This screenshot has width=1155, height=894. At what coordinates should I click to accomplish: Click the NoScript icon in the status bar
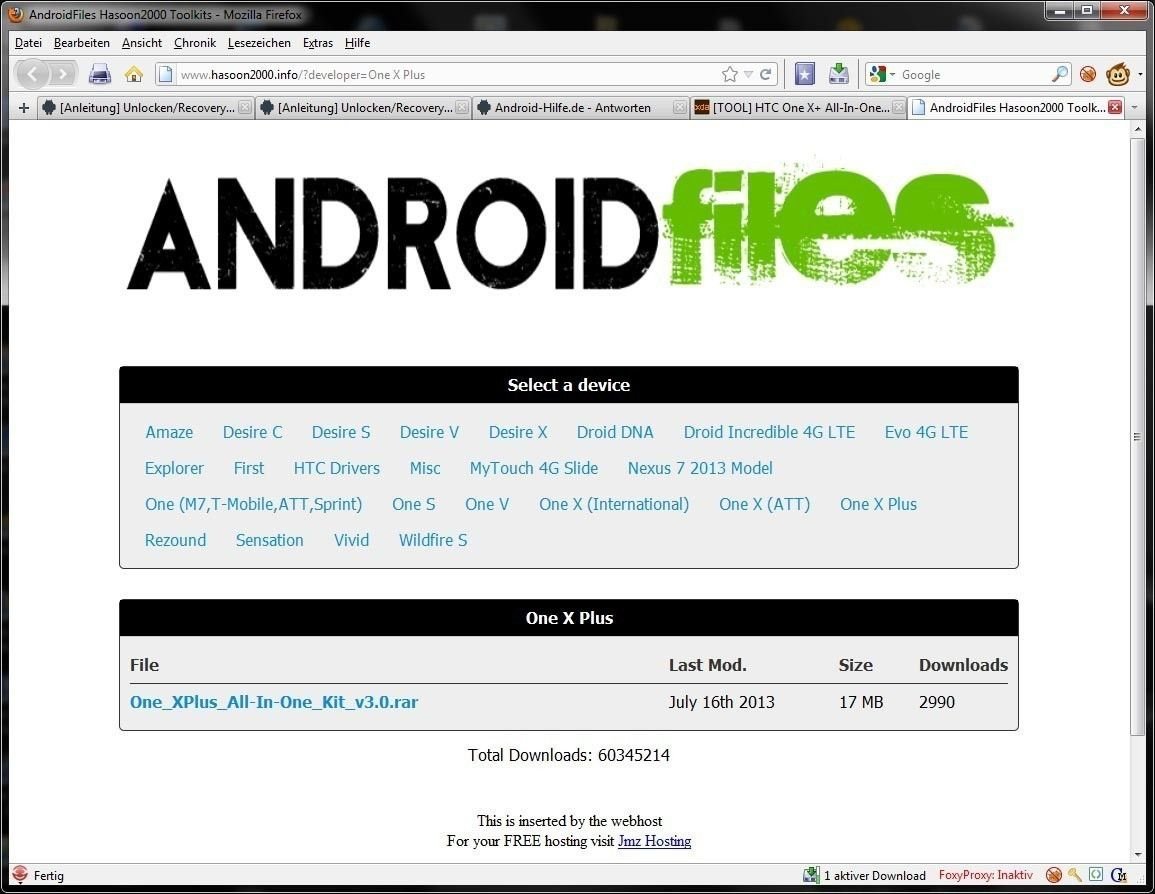point(1054,875)
